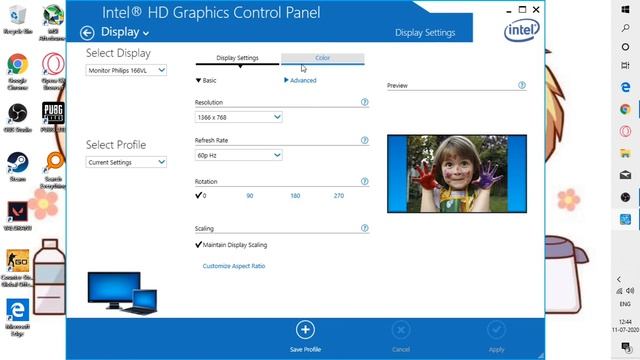Click the monitor and laptop illustration

point(122,293)
